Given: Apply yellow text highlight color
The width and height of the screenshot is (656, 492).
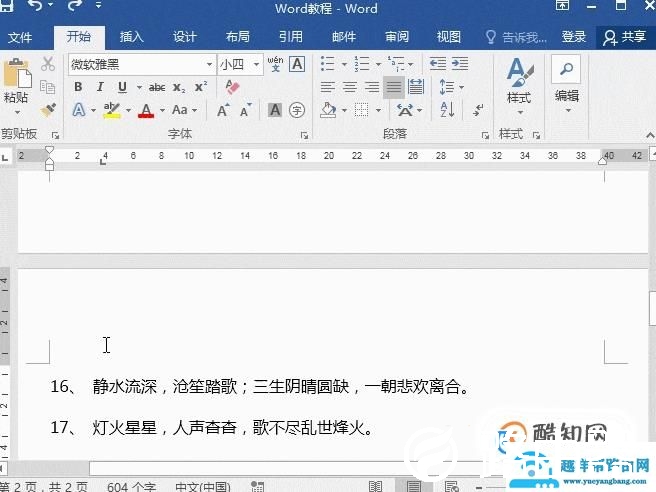Looking at the screenshot, I should click(x=112, y=110).
